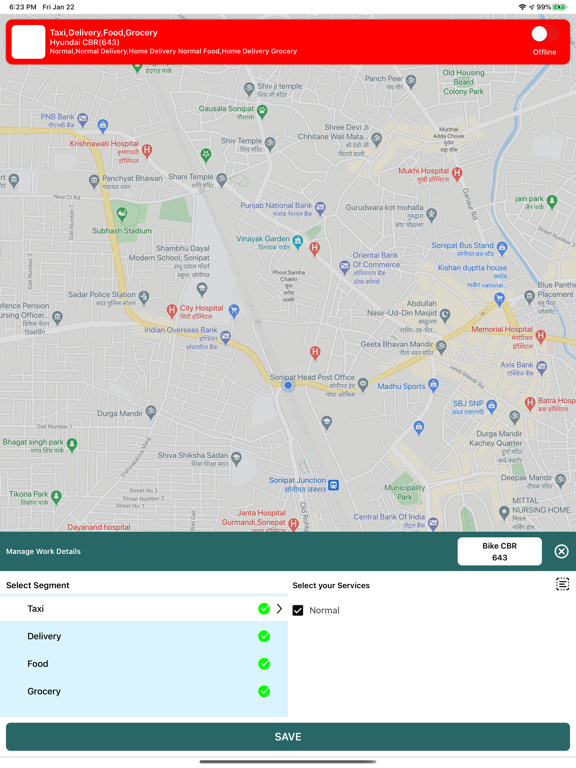Expand the Taxi segment chevron
Image resolution: width=576 pixels, height=768 pixels.
[x=279, y=608]
